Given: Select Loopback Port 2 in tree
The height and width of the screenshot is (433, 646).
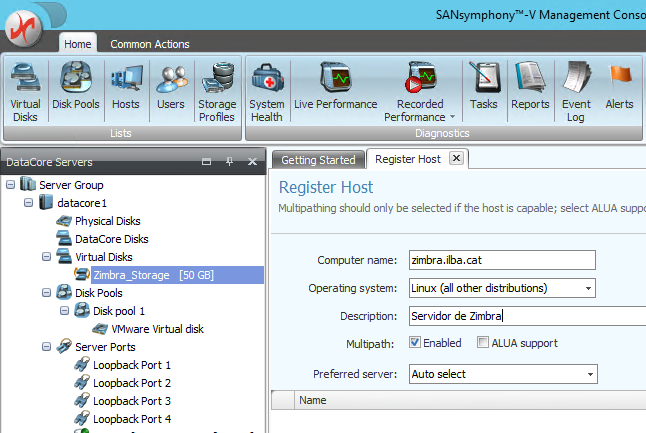Looking at the screenshot, I should 132,383.
